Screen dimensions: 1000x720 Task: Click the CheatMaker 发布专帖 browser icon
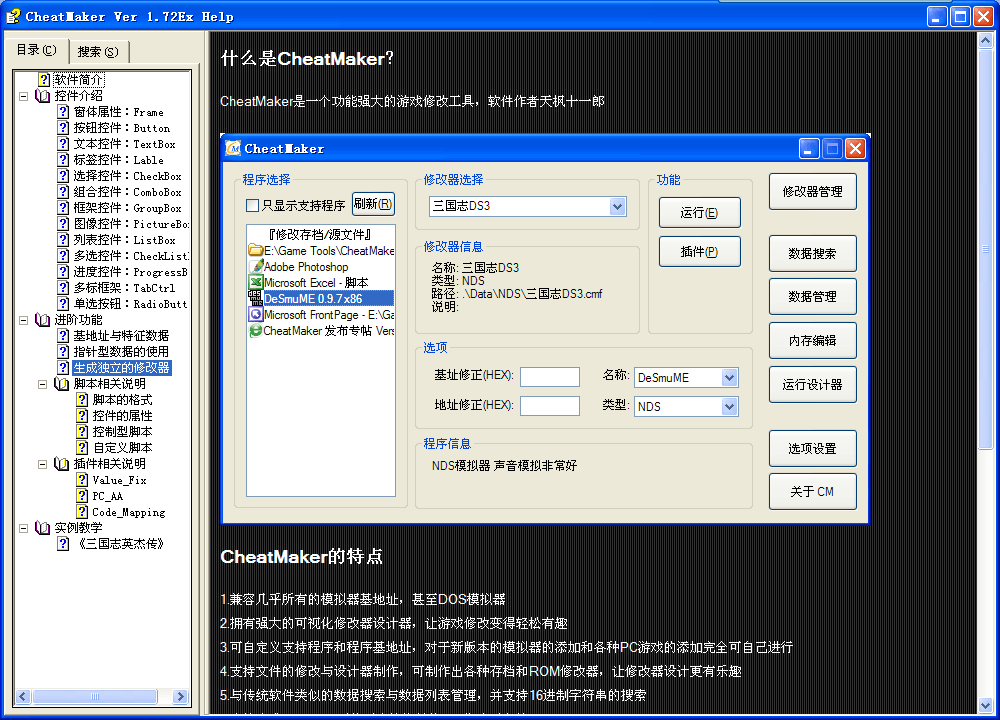point(256,330)
